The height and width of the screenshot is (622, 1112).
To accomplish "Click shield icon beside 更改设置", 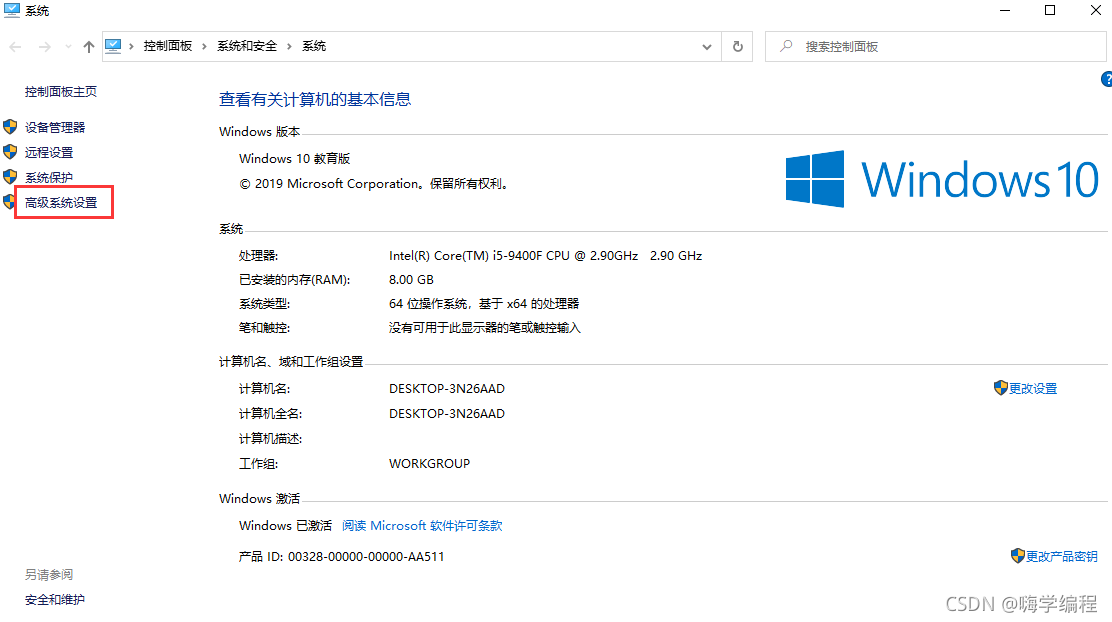I will 1001,387.
